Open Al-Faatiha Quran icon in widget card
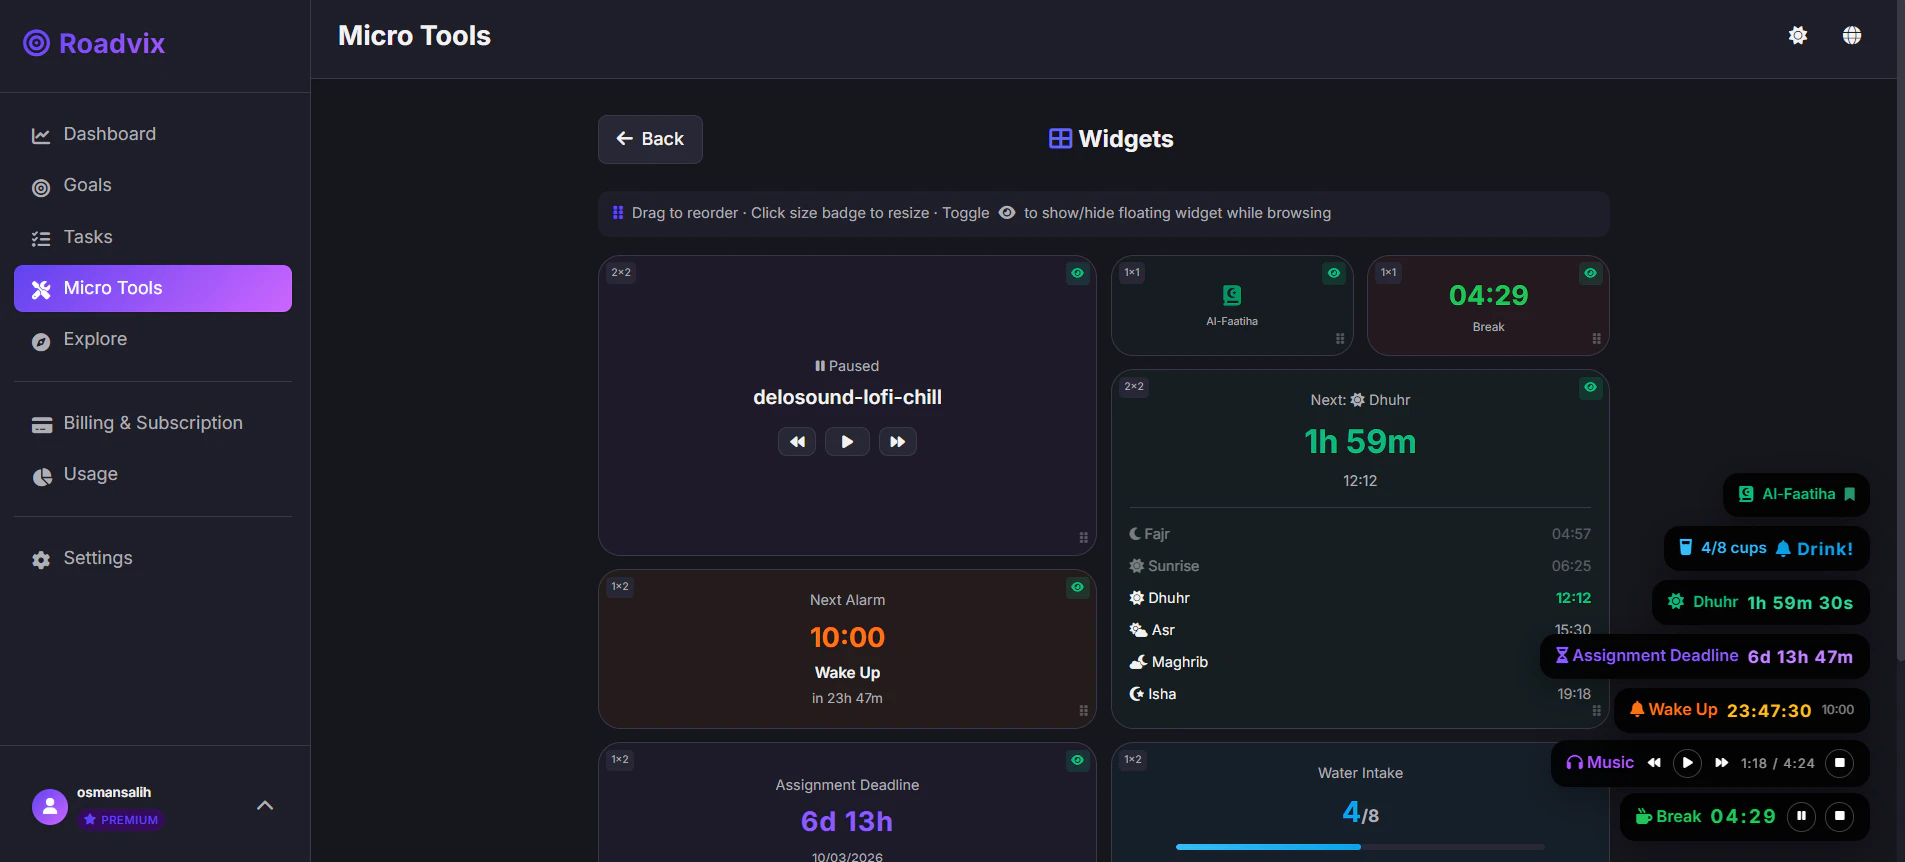Image resolution: width=1905 pixels, height=862 pixels. tap(1232, 295)
